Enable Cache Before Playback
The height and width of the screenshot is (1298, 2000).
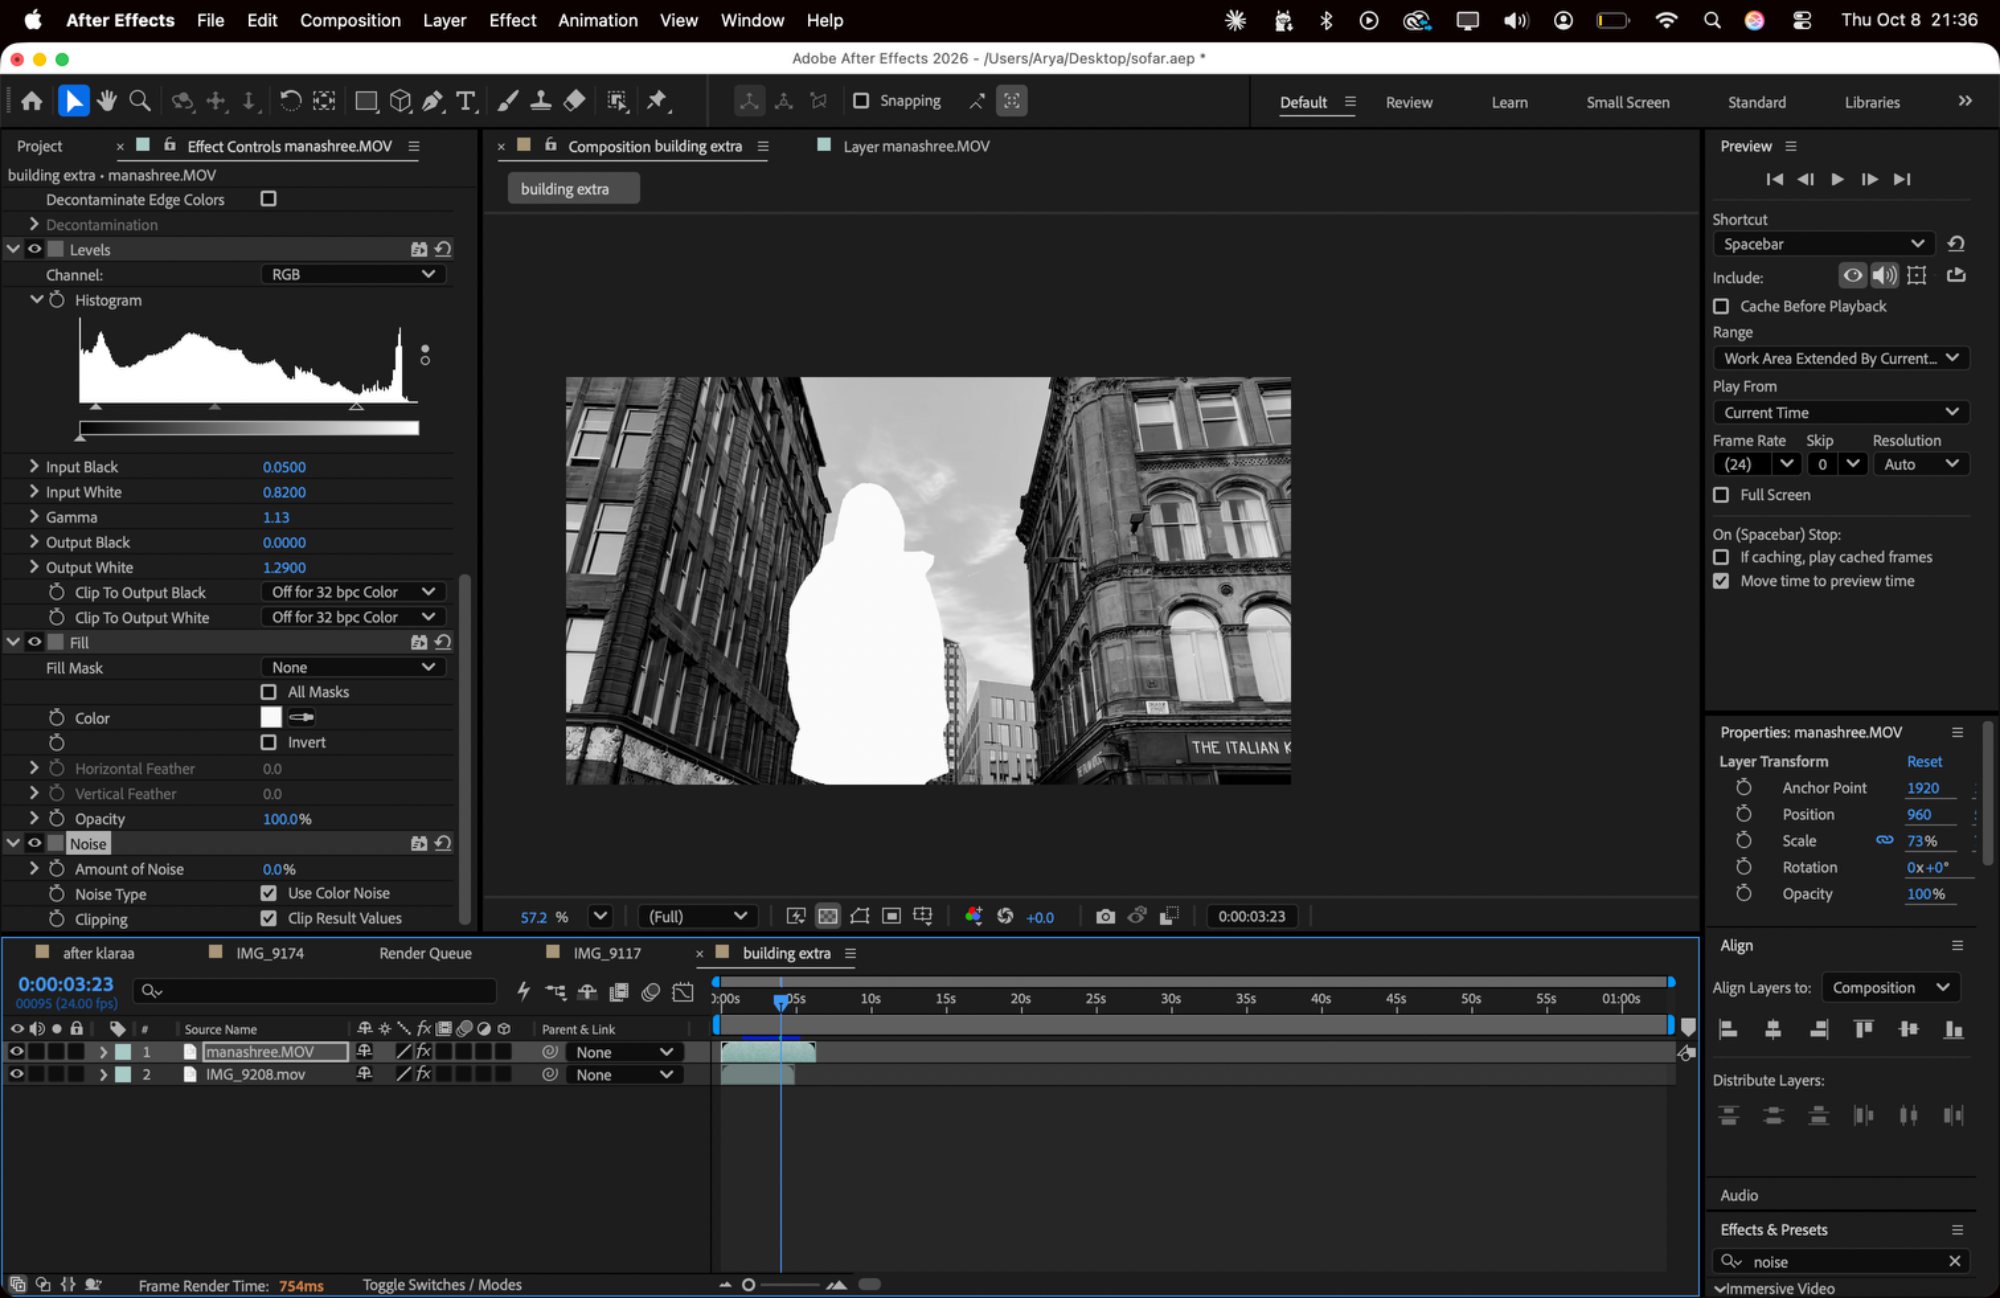[x=1721, y=306]
